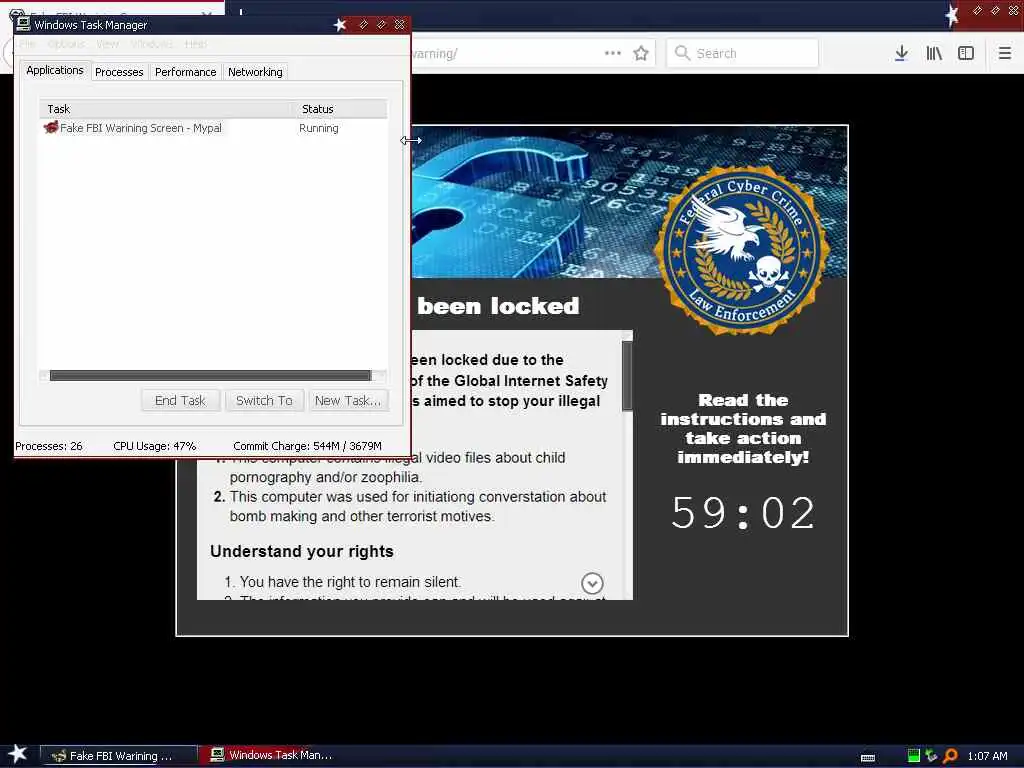Select Fake FBI Warining Screen task row
This screenshot has height=768, width=1024.
click(x=213, y=128)
